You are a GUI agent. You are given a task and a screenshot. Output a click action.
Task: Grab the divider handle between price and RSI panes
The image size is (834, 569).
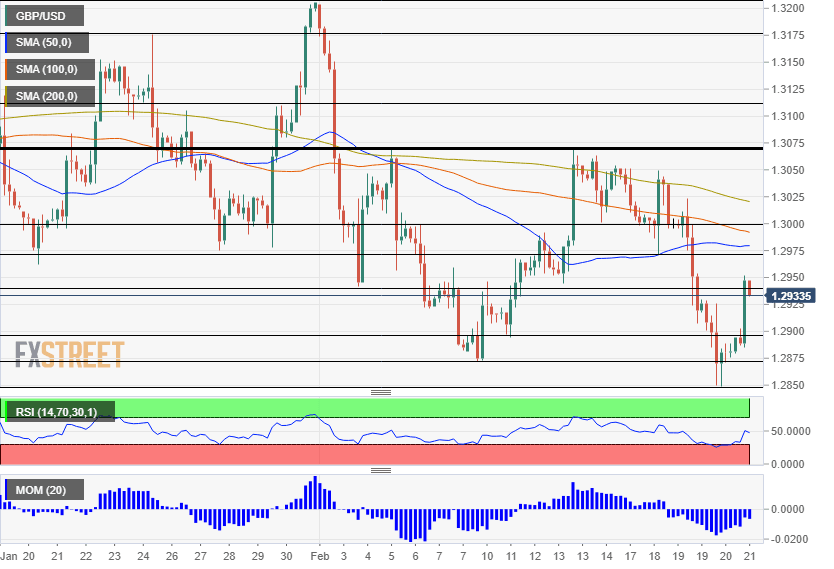point(381,392)
